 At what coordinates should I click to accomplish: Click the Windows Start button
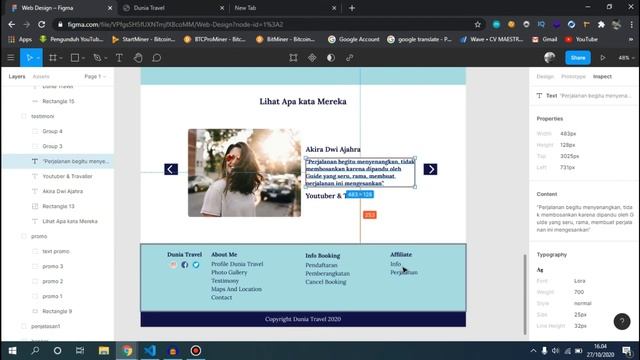(x=12, y=351)
